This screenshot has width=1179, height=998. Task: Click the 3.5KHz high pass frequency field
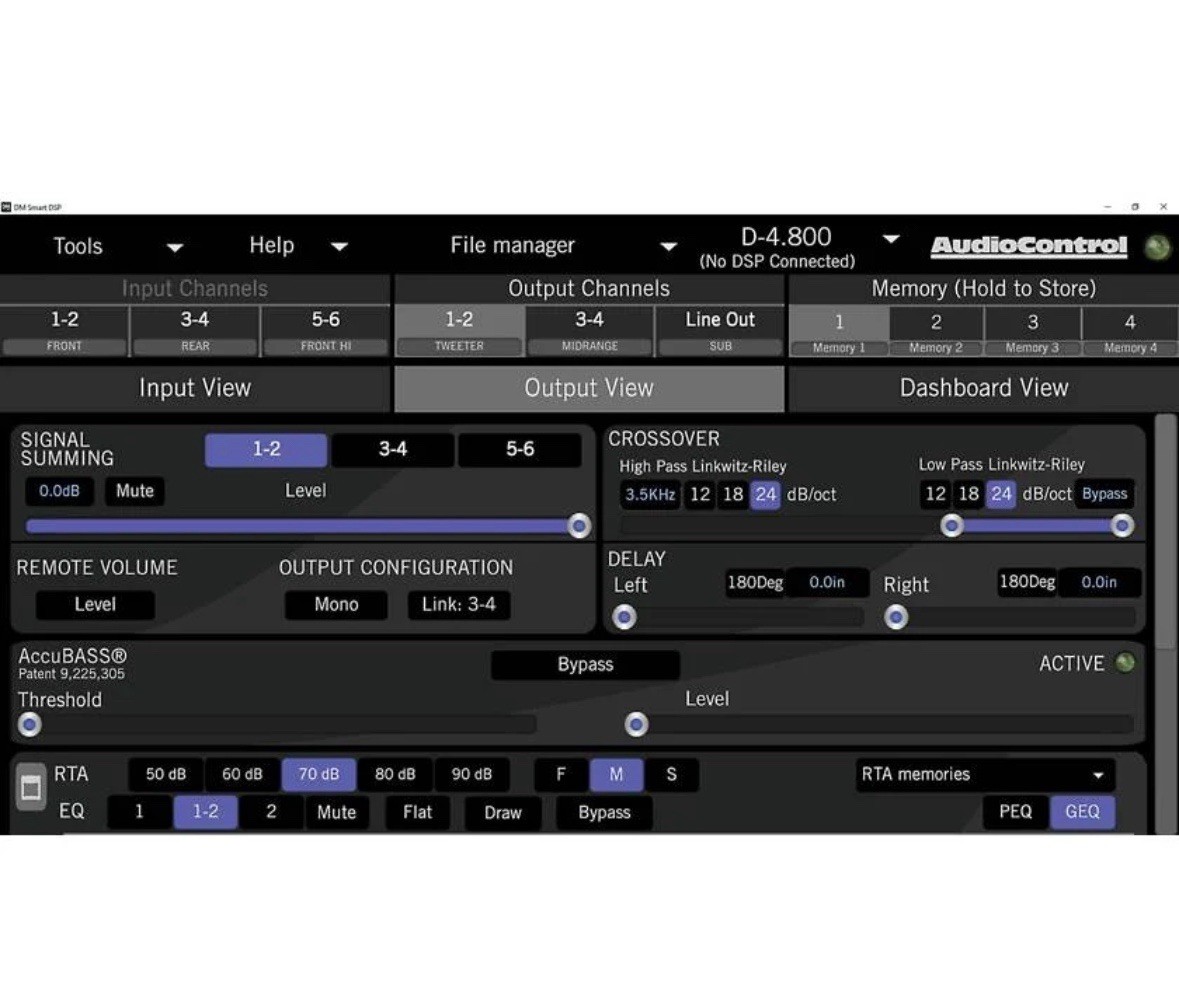[x=650, y=495]
